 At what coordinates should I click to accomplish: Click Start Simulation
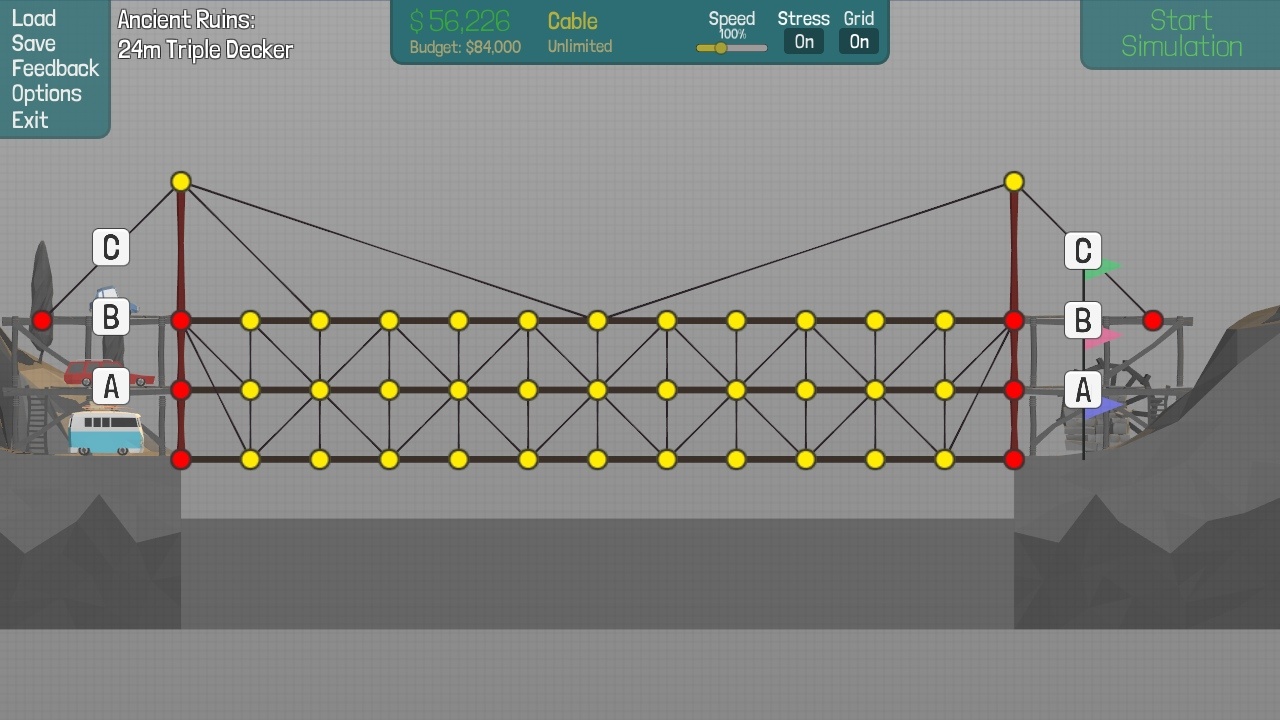coord(1181,33)
